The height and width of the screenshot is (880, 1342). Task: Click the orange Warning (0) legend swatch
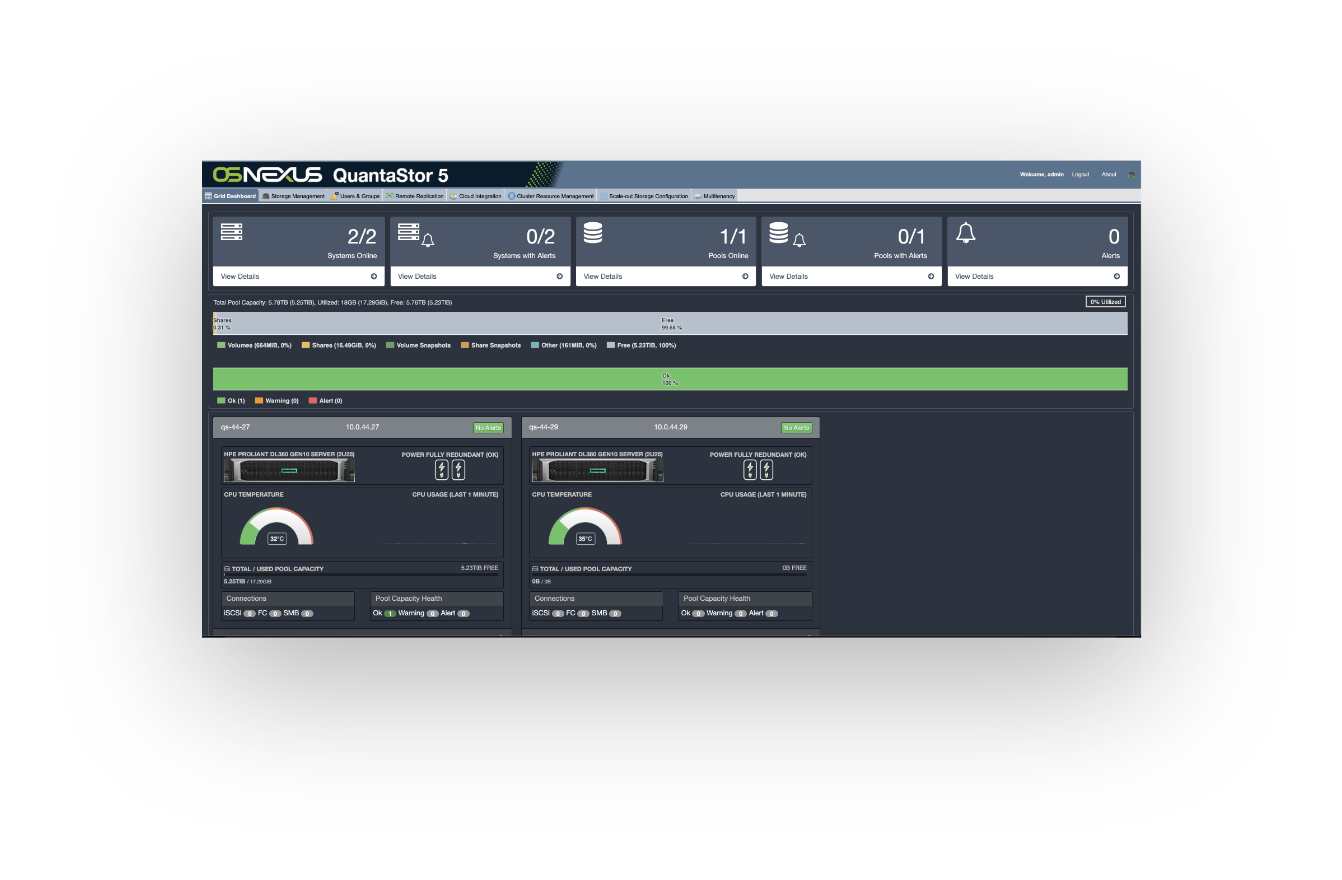pos(259,401)
